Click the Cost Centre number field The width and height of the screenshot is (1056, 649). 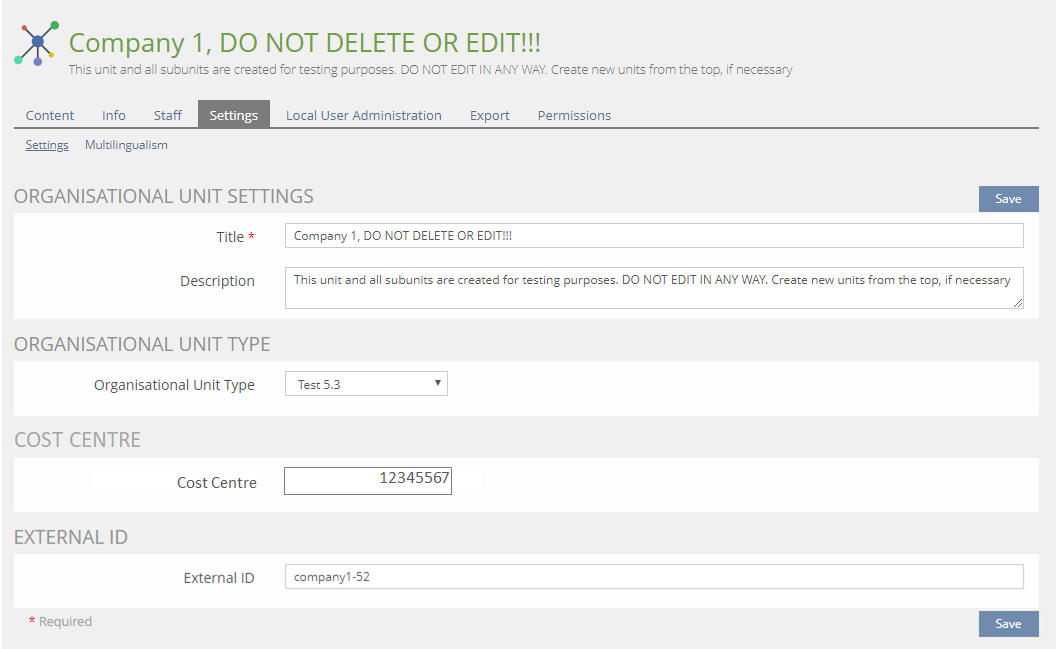click(x=368, y=481)
